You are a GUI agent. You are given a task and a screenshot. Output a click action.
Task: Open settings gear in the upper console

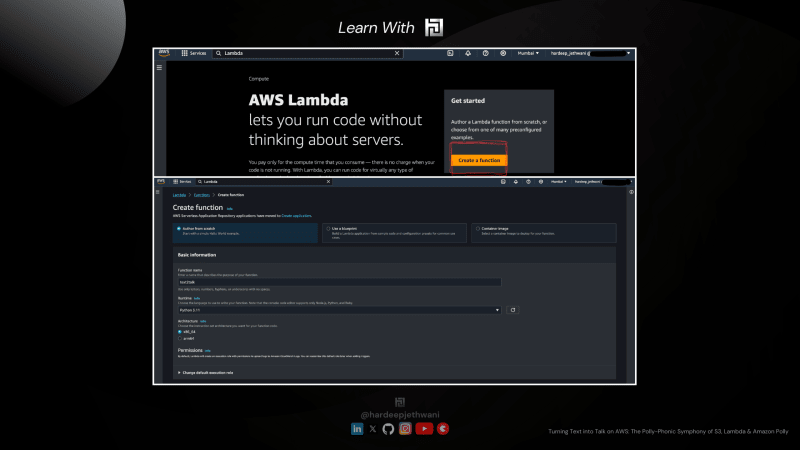503,53
